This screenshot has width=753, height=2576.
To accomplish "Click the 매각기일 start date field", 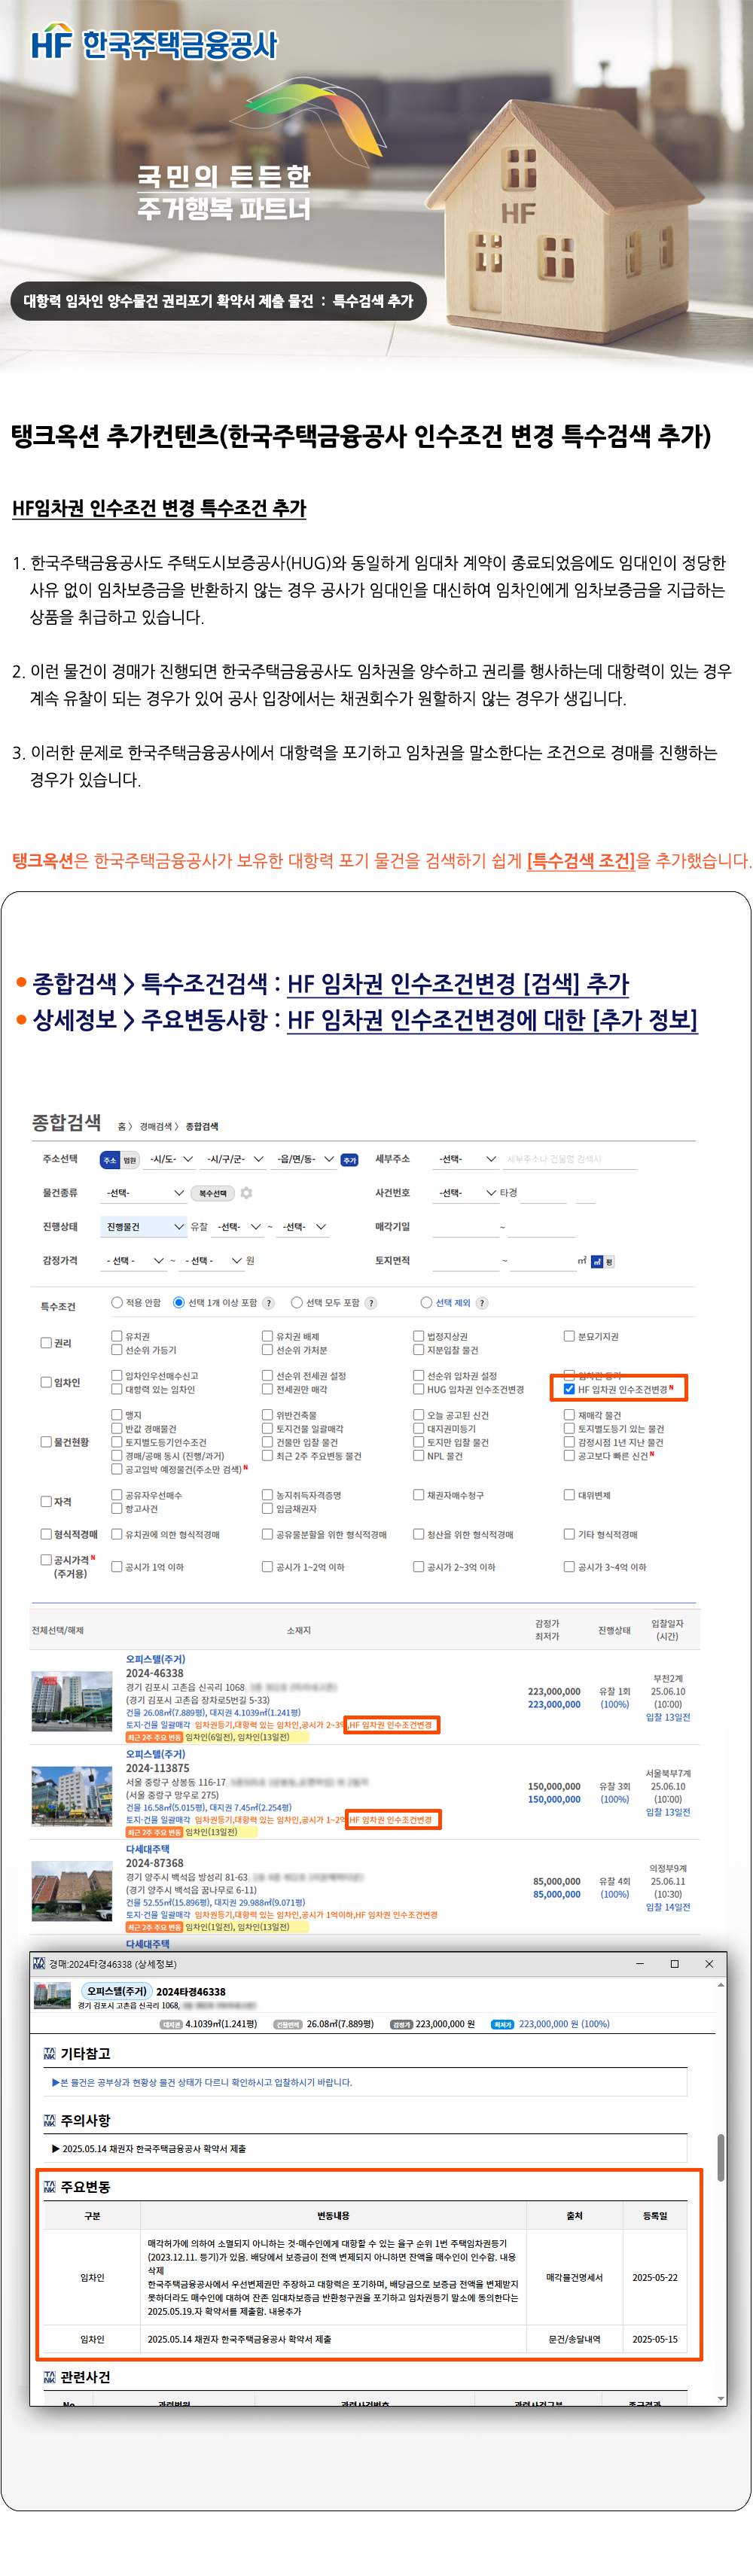I will click(x=466, y=1227).
